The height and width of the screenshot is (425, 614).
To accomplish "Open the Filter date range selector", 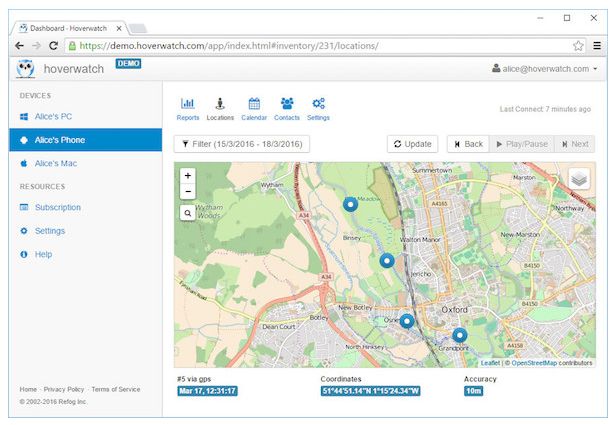I will click(x=242, y=144).
